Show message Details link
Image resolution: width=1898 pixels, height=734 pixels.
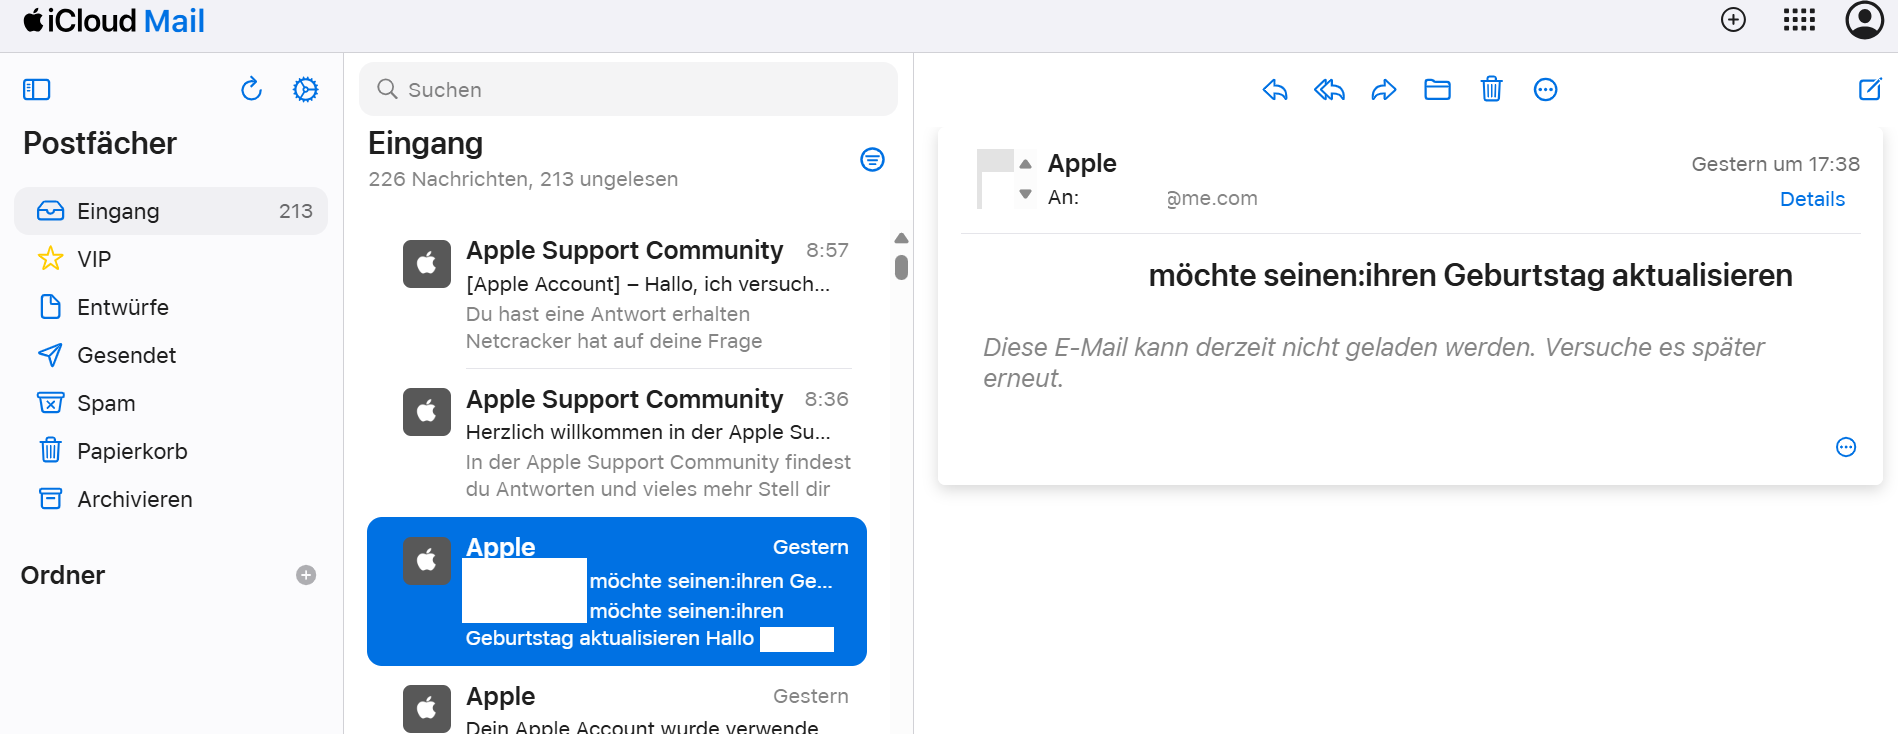[x=1812, y=199]
